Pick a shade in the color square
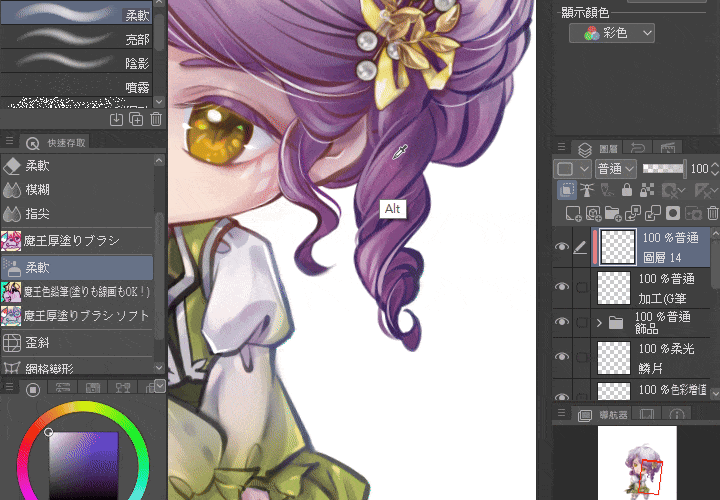This screenshot has width=720, height=500. [x=84, y=466]
